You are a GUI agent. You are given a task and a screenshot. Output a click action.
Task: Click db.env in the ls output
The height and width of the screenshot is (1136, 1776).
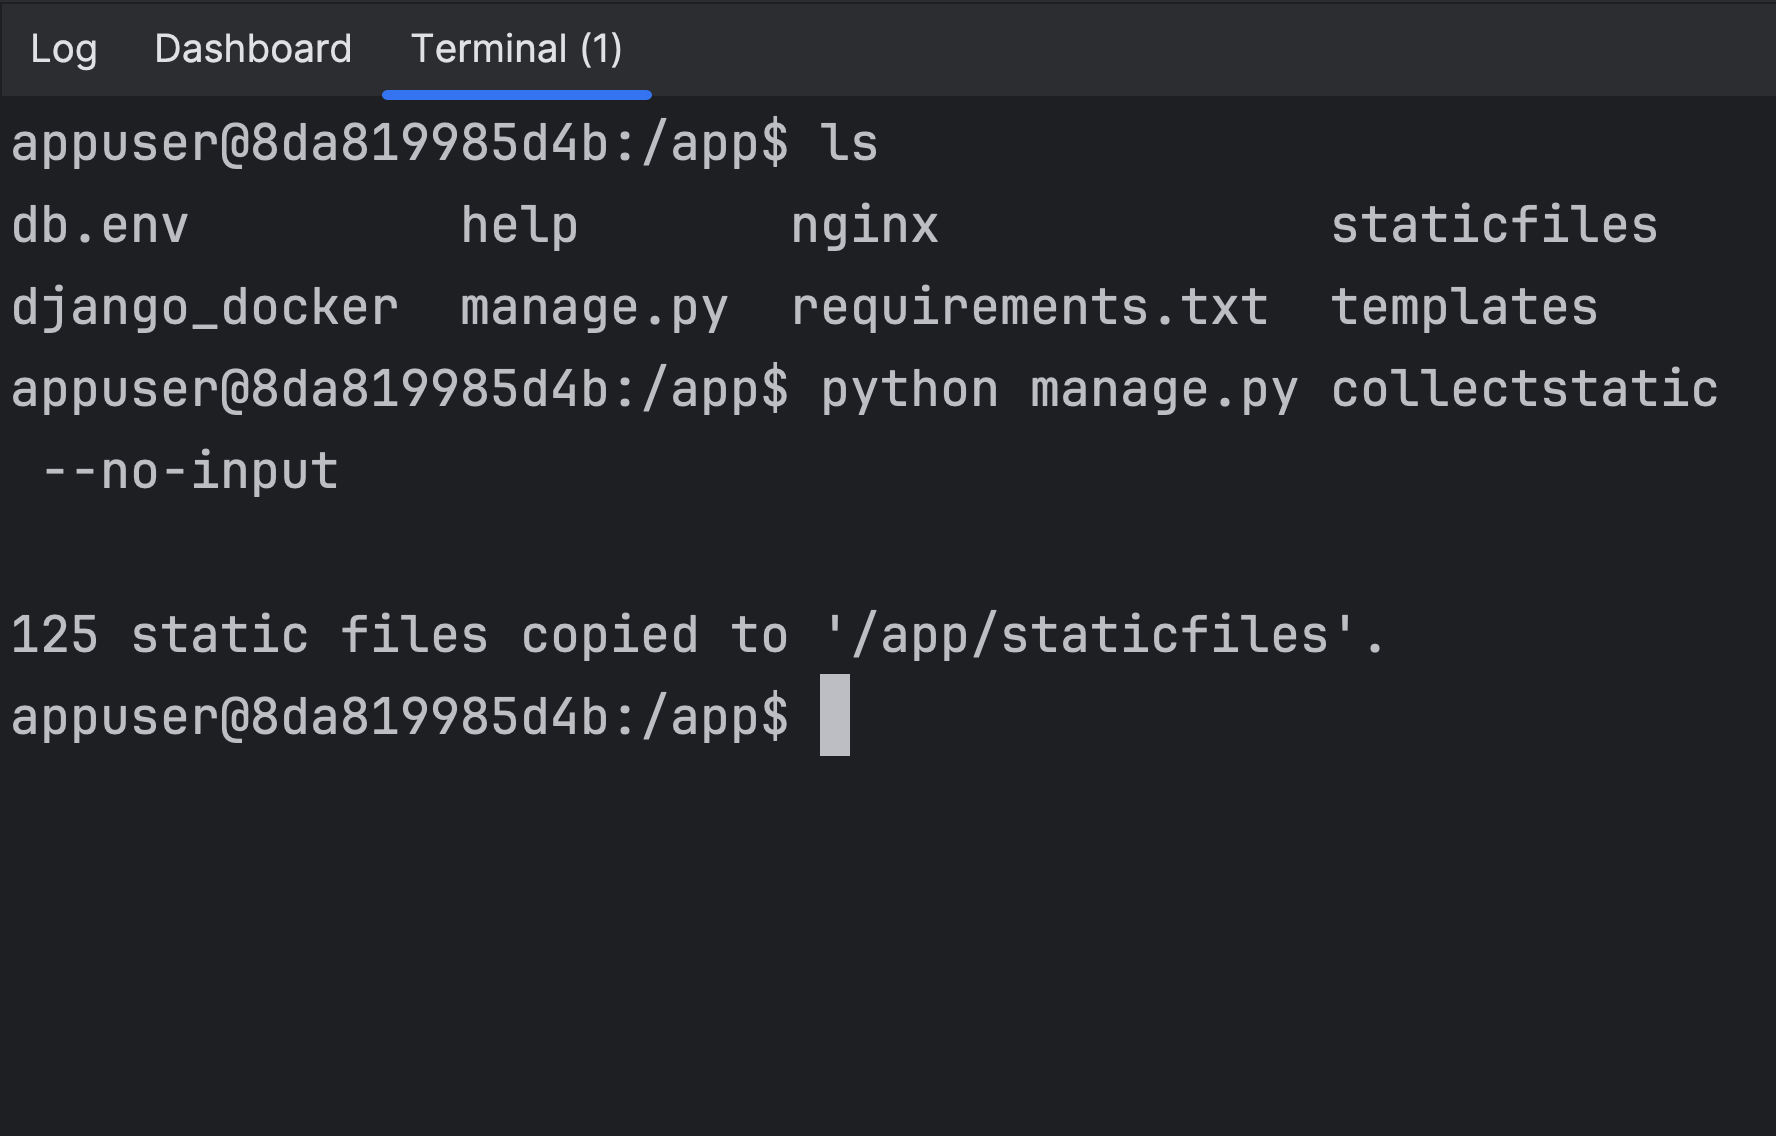100,226
